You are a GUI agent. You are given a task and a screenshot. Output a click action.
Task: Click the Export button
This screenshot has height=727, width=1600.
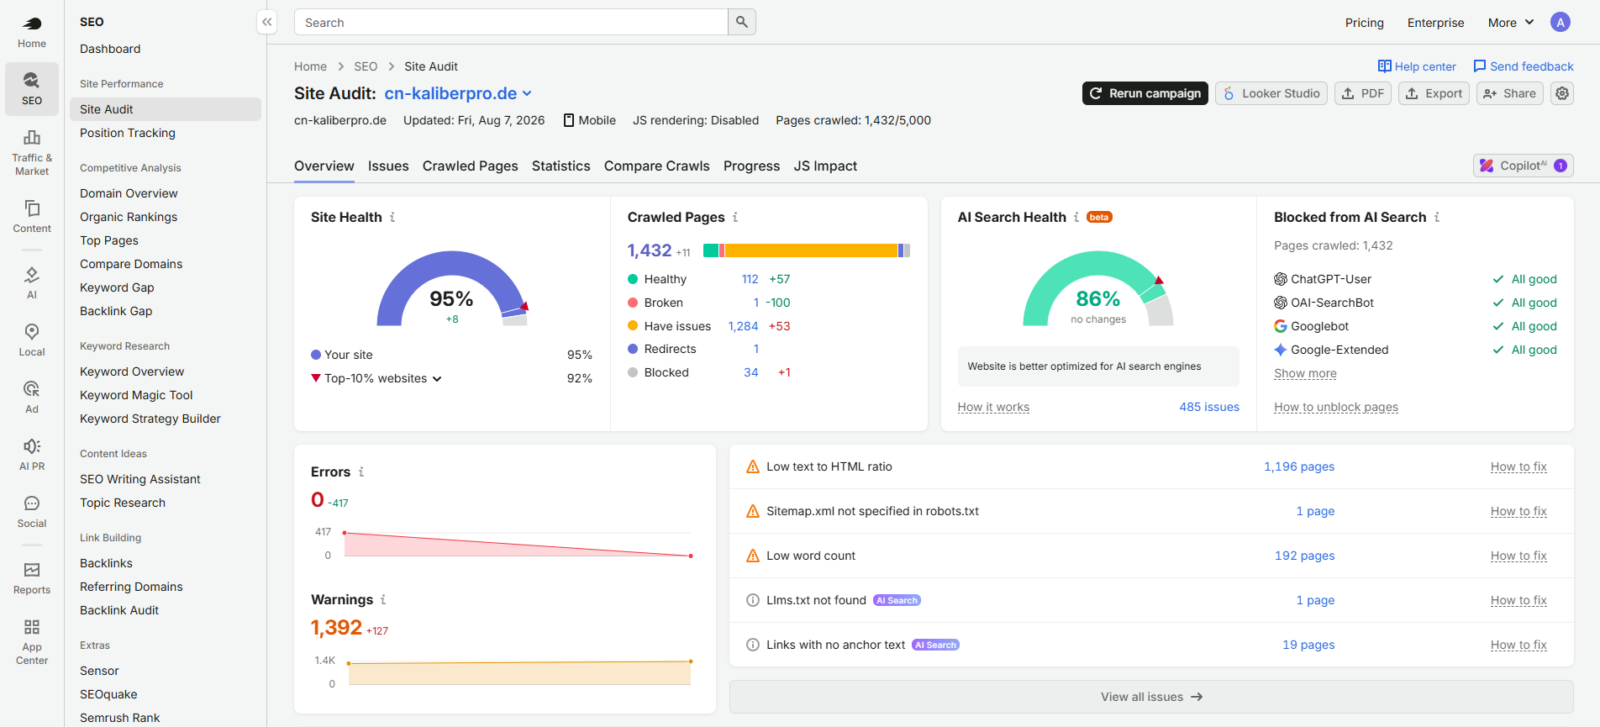pos(1434,93)
